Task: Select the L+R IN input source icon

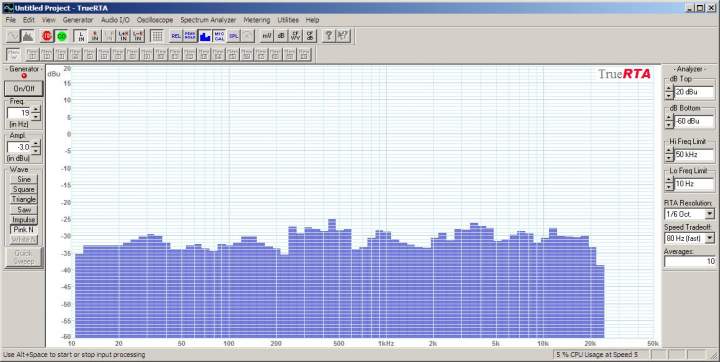Action: 124,36
